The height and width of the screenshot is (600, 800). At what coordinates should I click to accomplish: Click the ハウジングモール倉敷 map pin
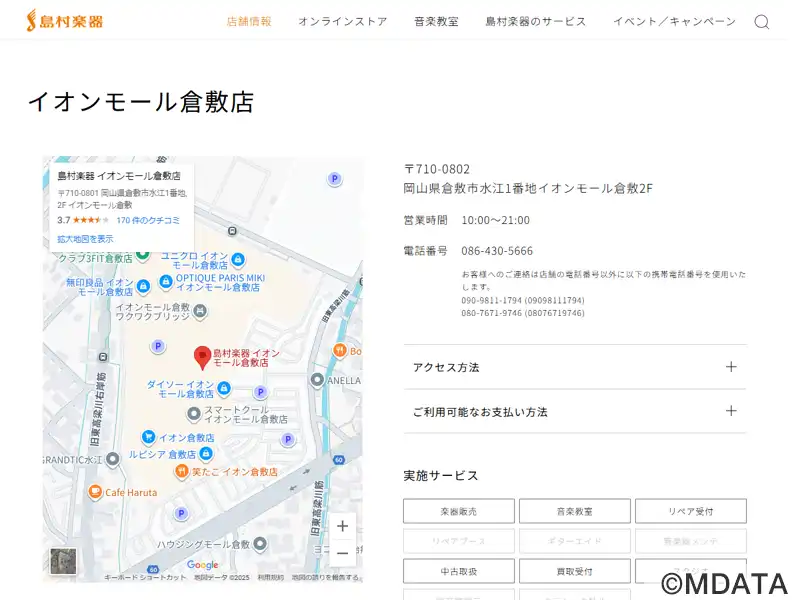click(x=260, y=544)
